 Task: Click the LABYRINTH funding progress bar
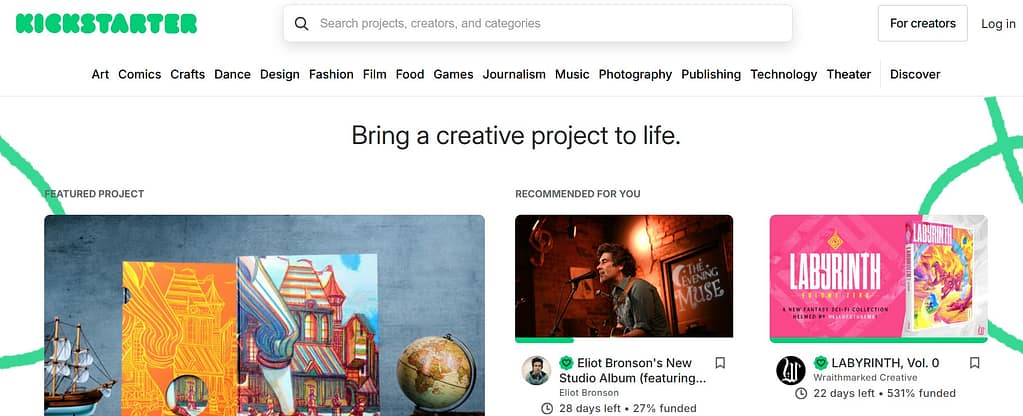click(x=878, y=340)
